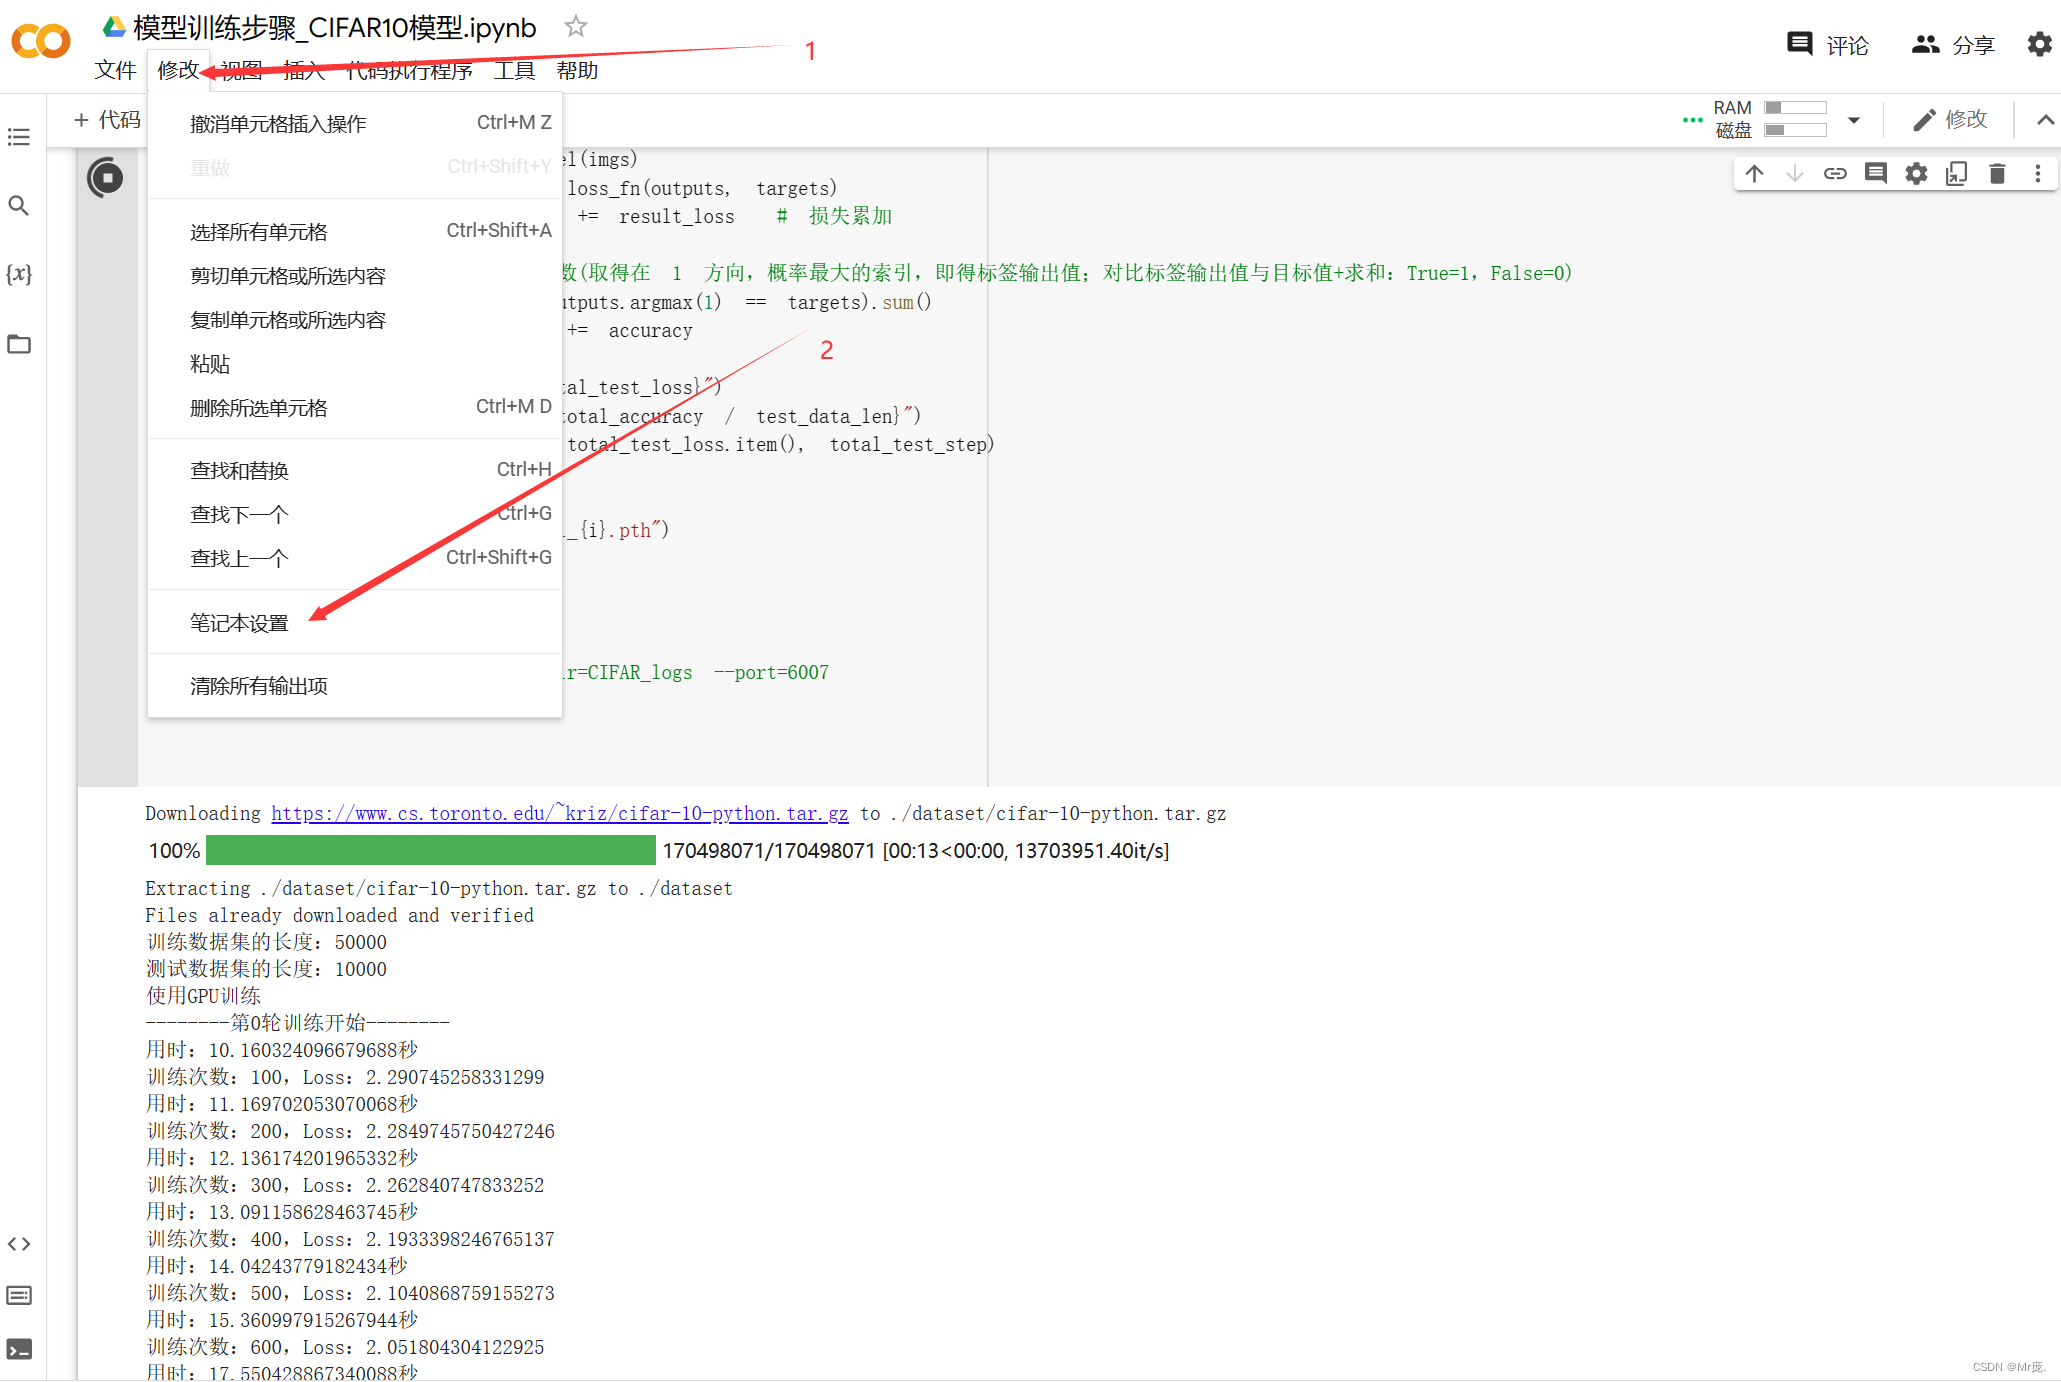Open the table of contents sidebar icon
Screen dimensions: 2061x1382
(19, 137)
